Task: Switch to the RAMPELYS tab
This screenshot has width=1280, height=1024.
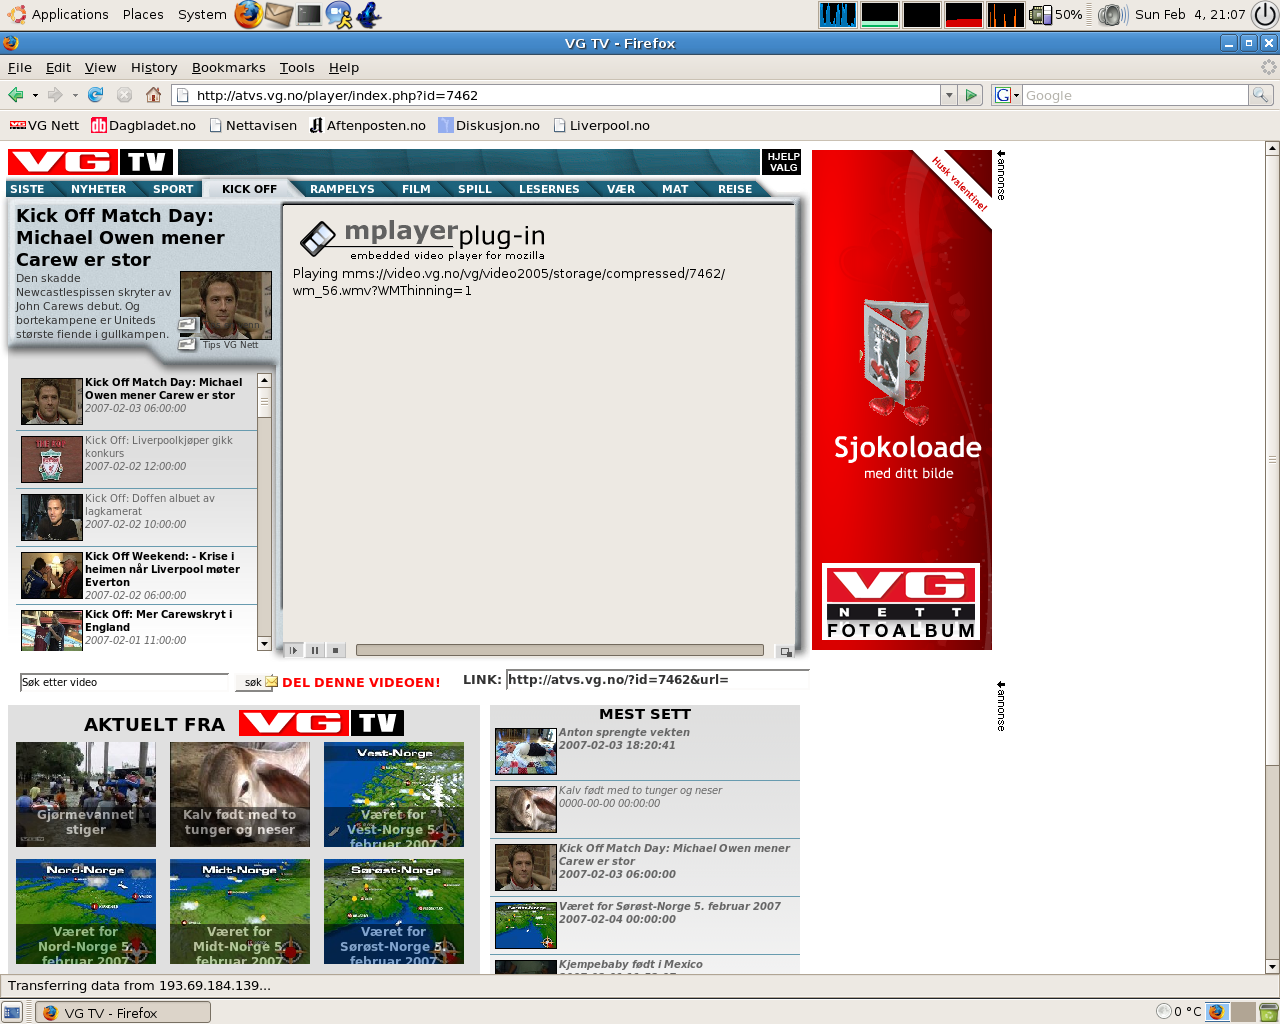Action: [x=342, y=189]
